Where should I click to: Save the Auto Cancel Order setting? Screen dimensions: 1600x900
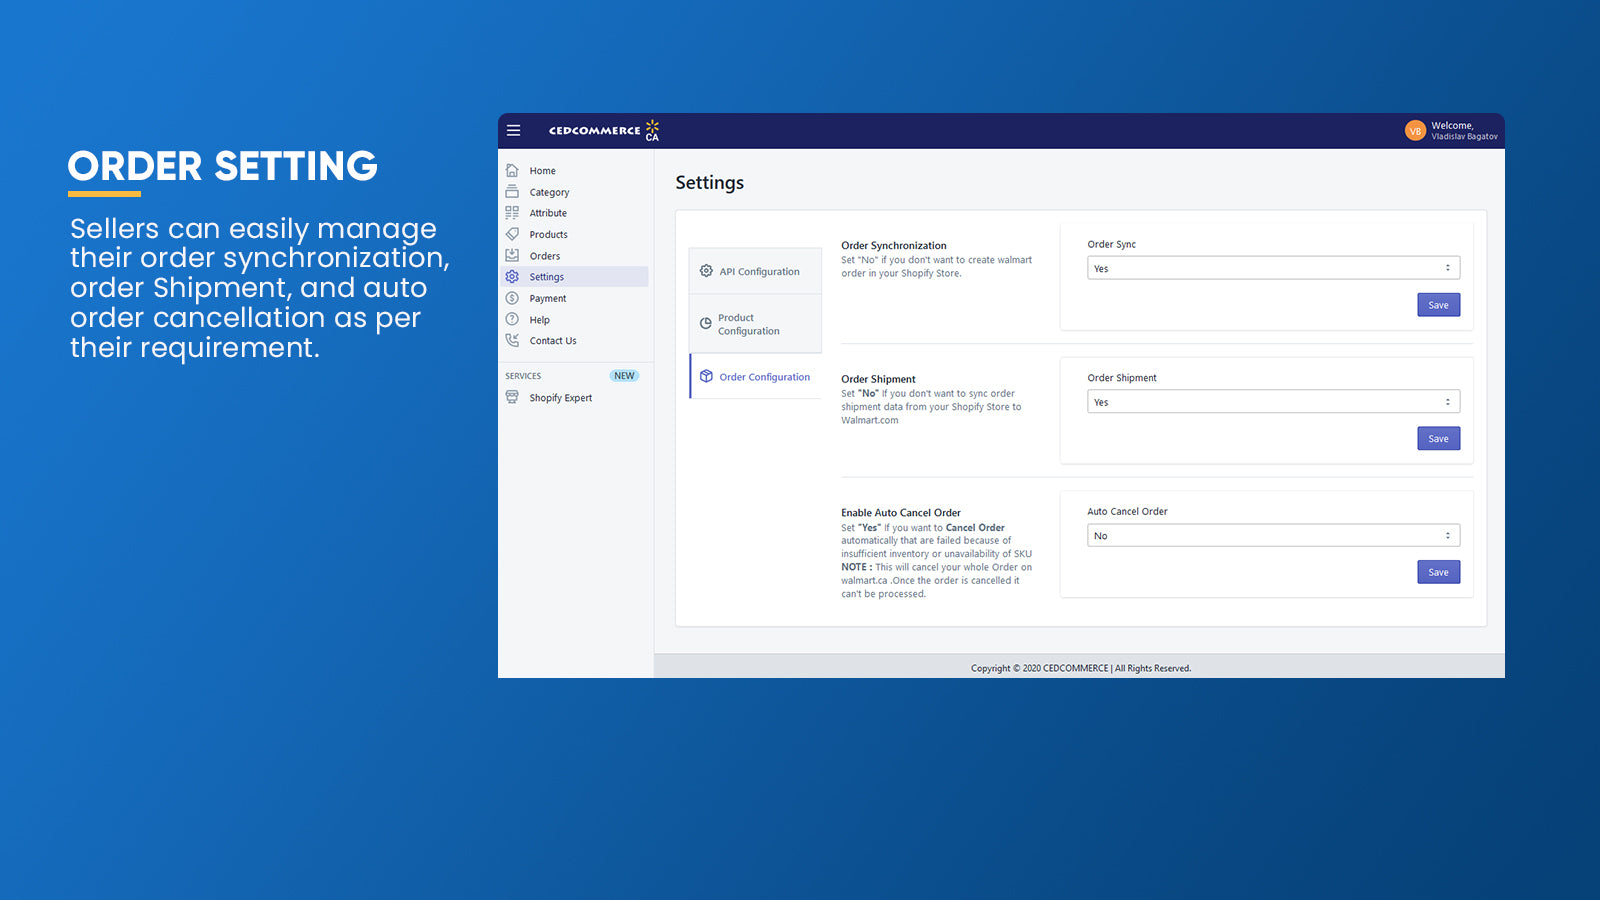(x=1438, y=572)
